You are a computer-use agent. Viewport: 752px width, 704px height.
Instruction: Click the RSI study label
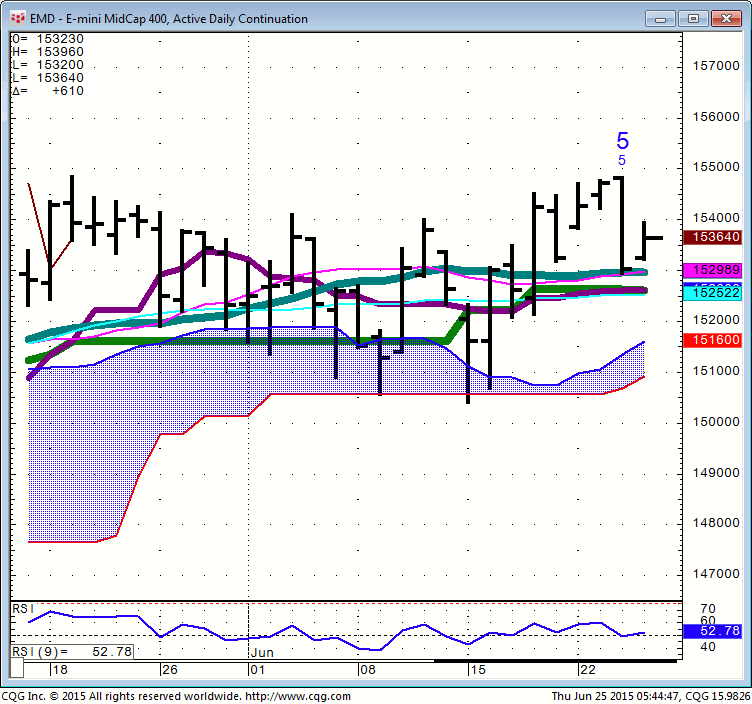pyautogui.click(x=22, y=608)
